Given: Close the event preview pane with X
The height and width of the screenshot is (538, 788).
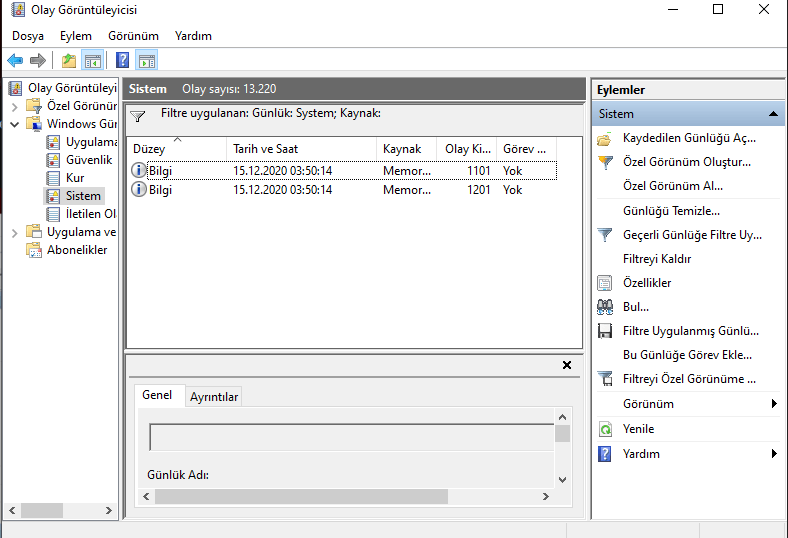Looking at the screenshot, I should click(x=567, y=365).
